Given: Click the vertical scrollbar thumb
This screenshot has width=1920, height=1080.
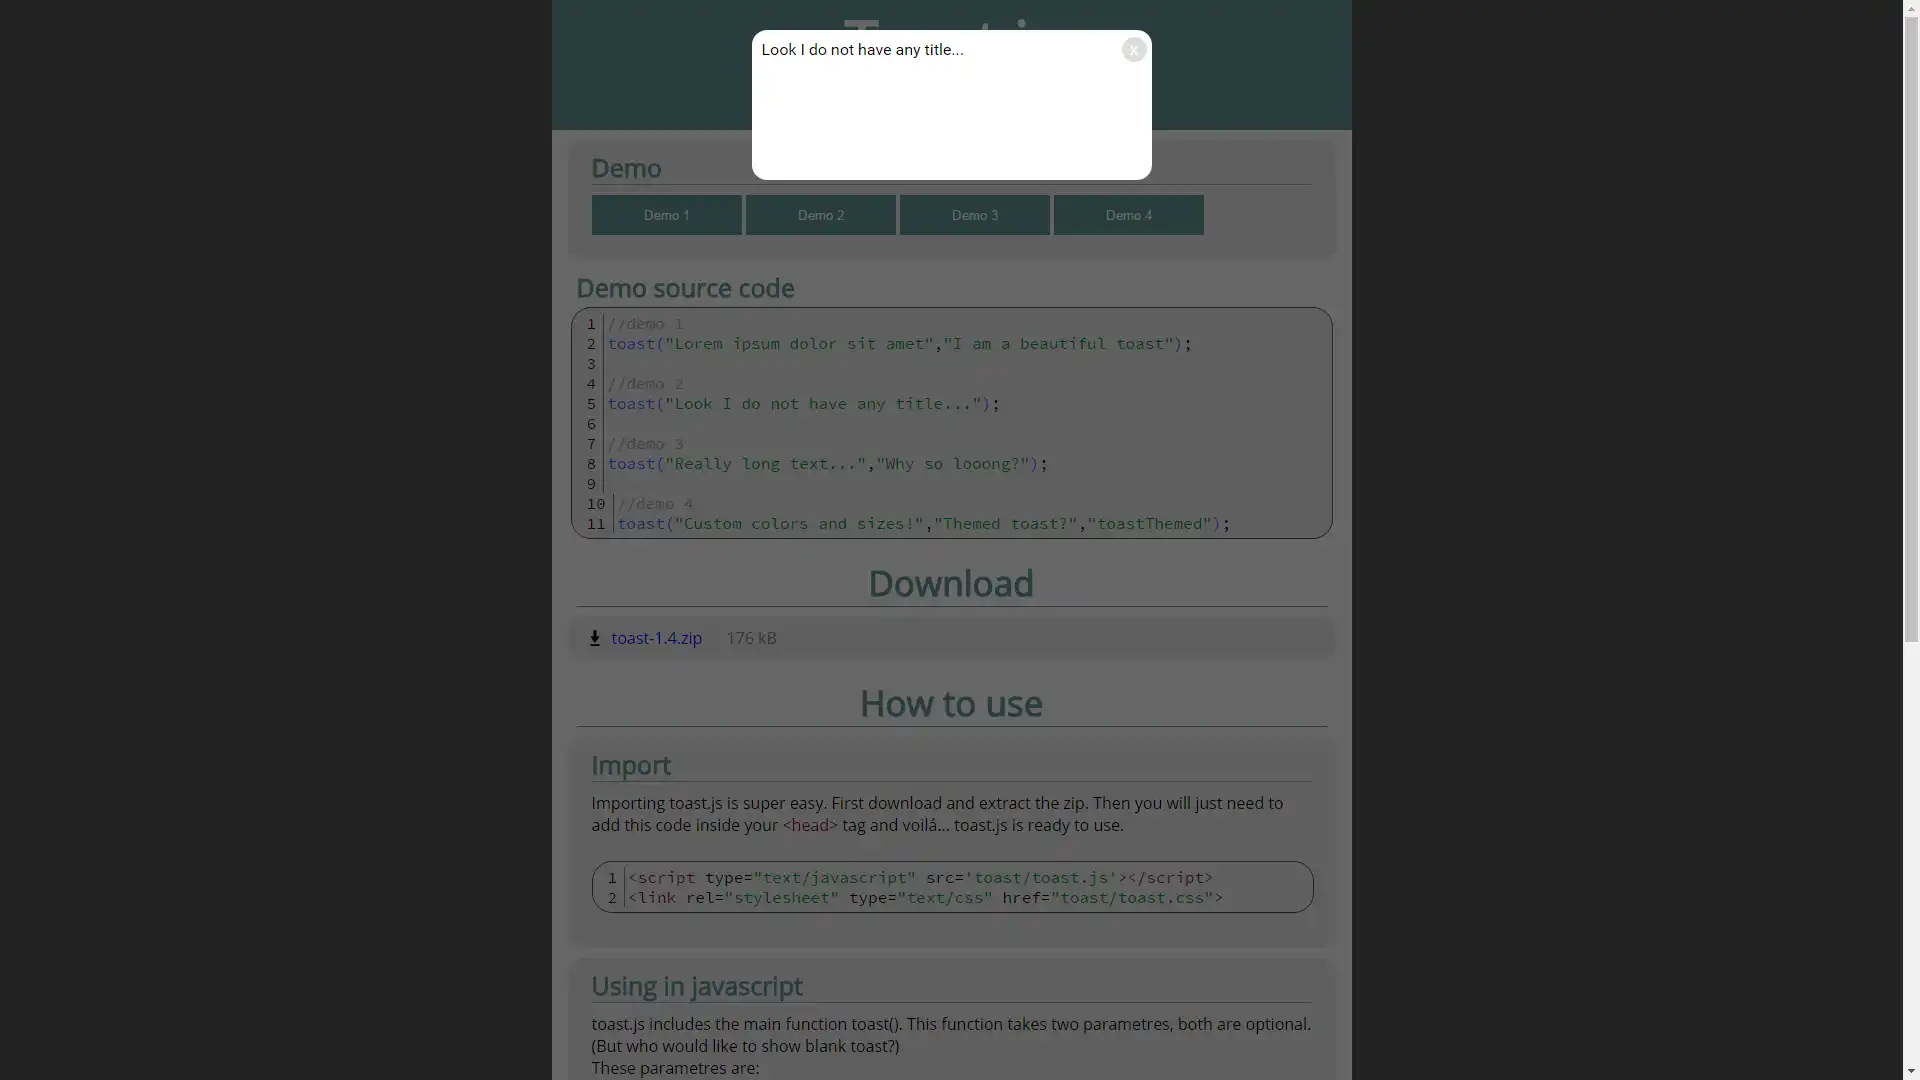Looking at the screenshot, I should [1911, 330].
